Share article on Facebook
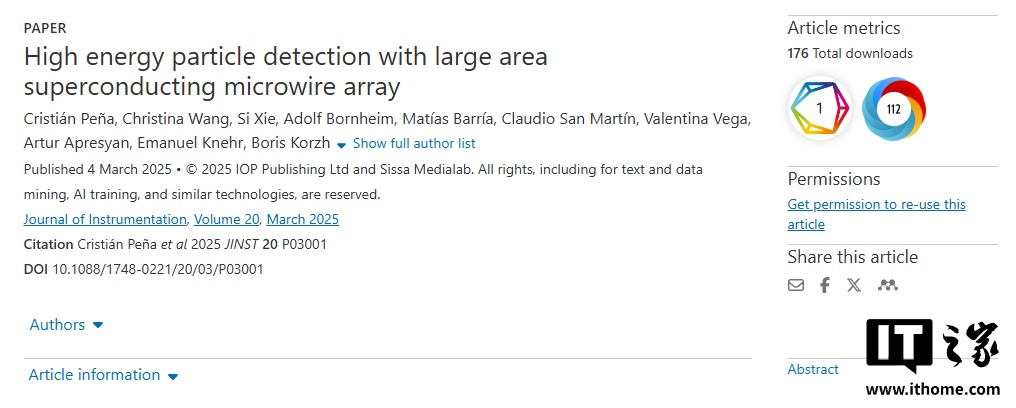This screenshot has width=1016, height=408. tap(825, 285)
